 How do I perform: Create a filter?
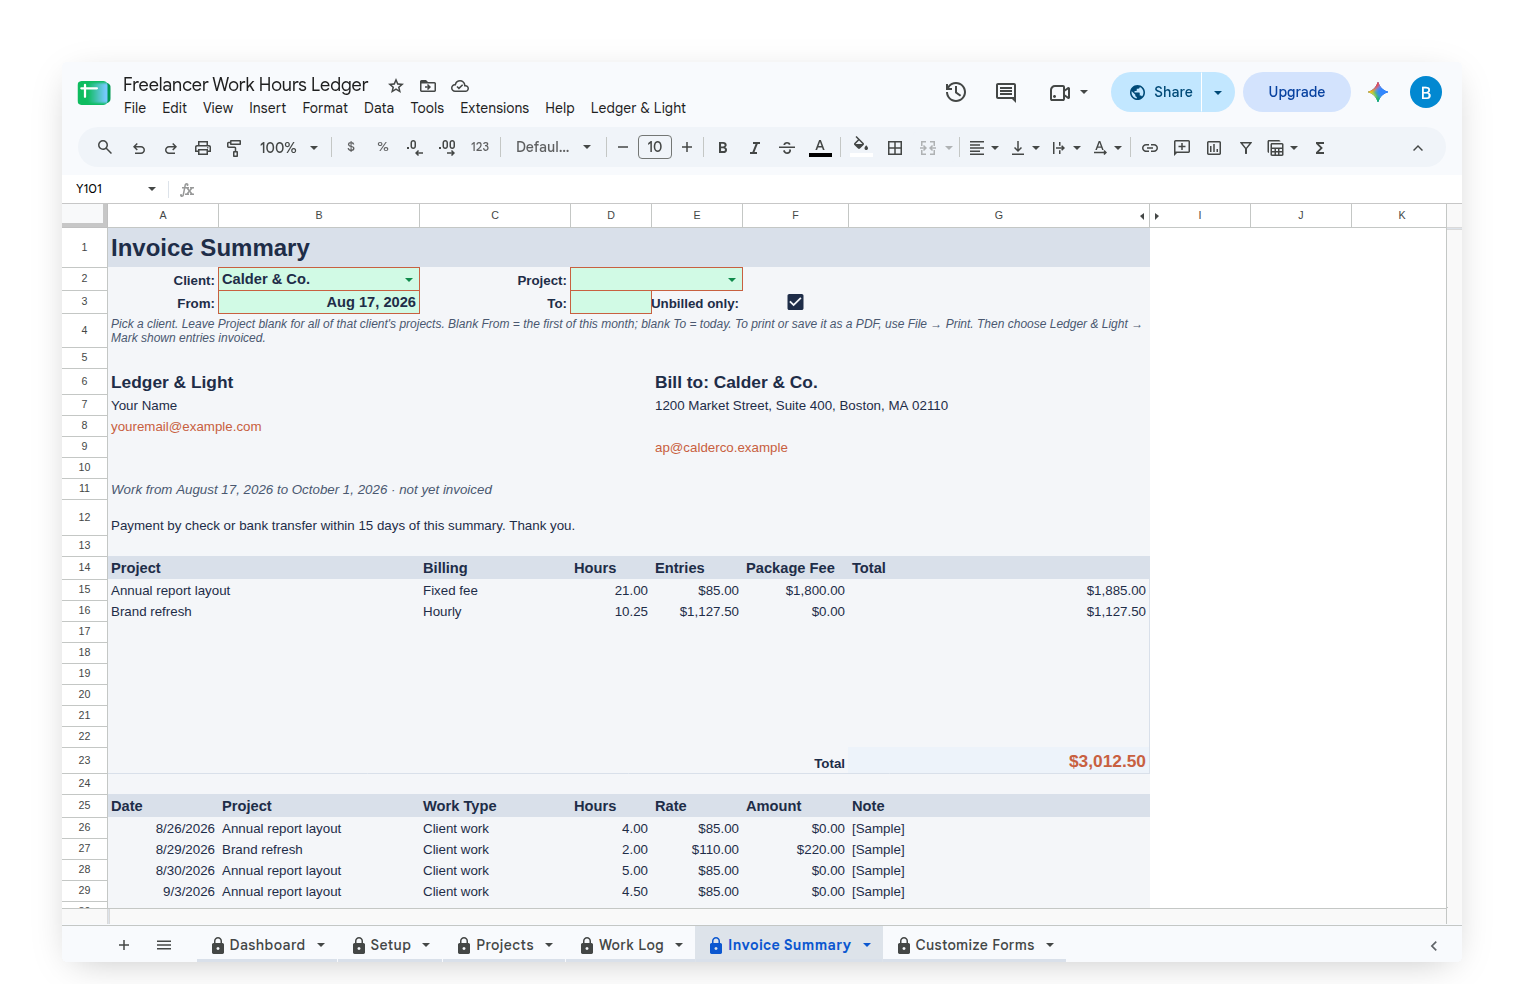click(x=1246, y=148)
